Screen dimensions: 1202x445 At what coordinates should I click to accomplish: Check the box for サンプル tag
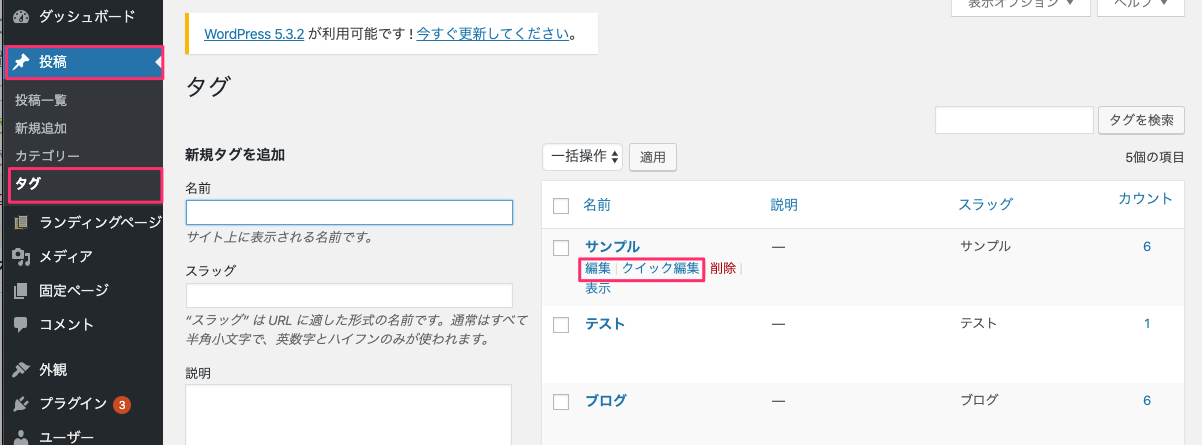click(561, 247)
